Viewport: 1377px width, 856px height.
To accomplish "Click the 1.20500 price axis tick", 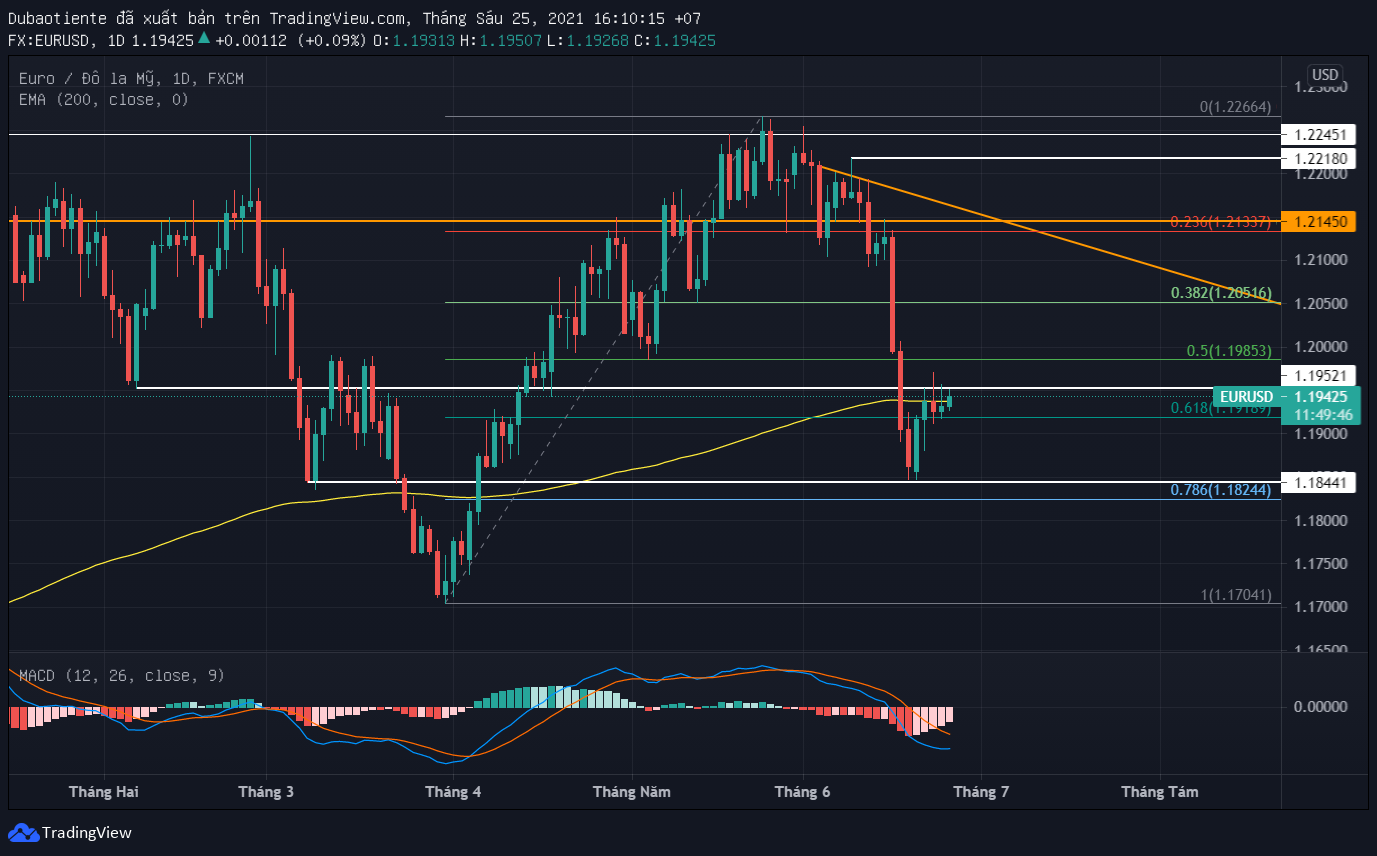I will click(x=1320, y=303).
